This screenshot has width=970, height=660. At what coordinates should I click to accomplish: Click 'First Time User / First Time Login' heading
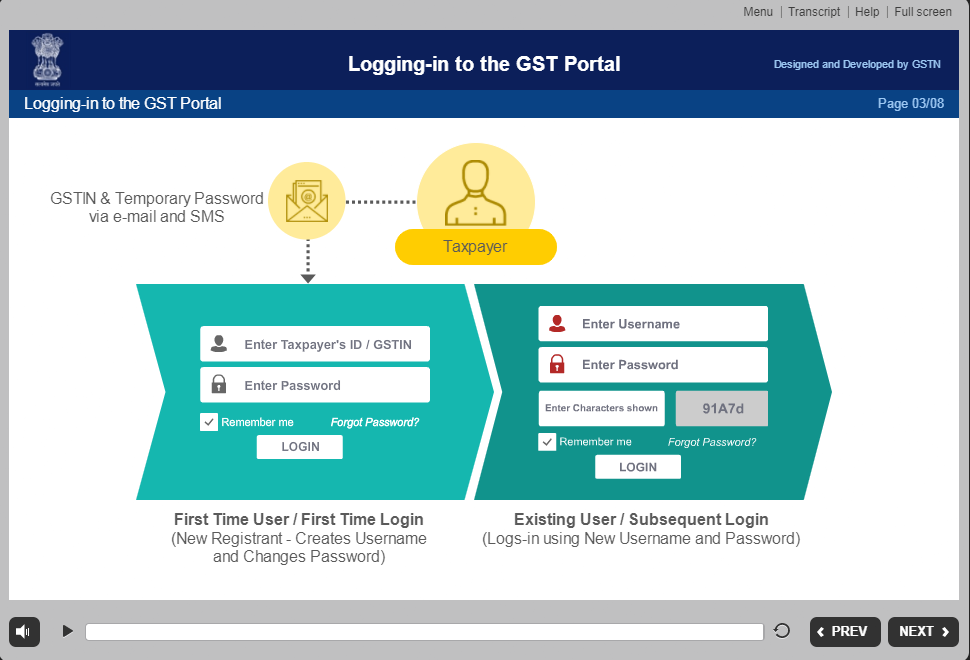pyautogui.click(x=299, y=519)
